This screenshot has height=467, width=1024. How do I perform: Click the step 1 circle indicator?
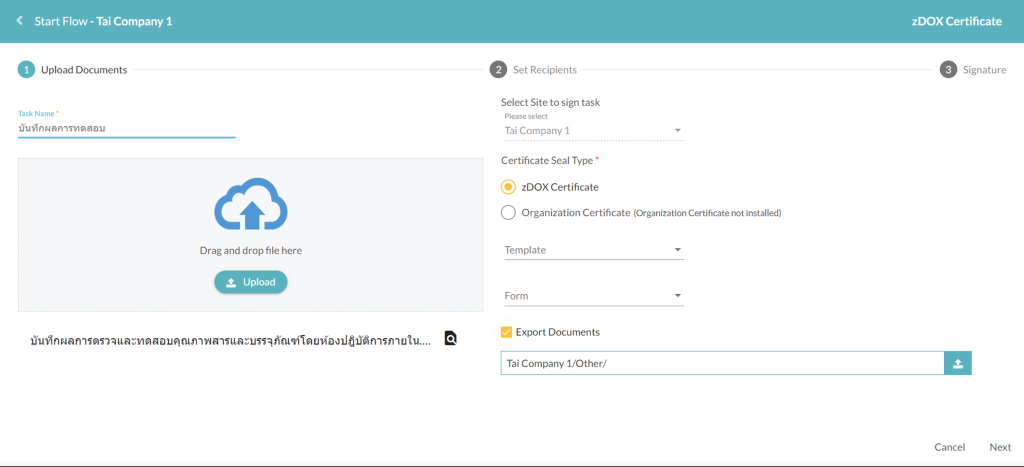coord(27,70)
